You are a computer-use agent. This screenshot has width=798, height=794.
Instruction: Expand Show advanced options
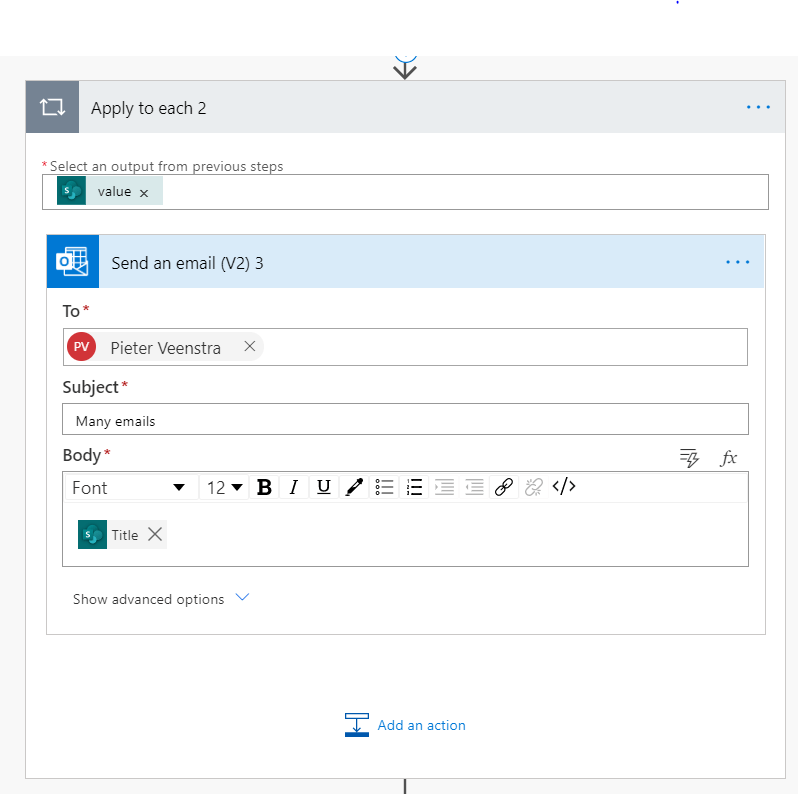tap(161, 599)
